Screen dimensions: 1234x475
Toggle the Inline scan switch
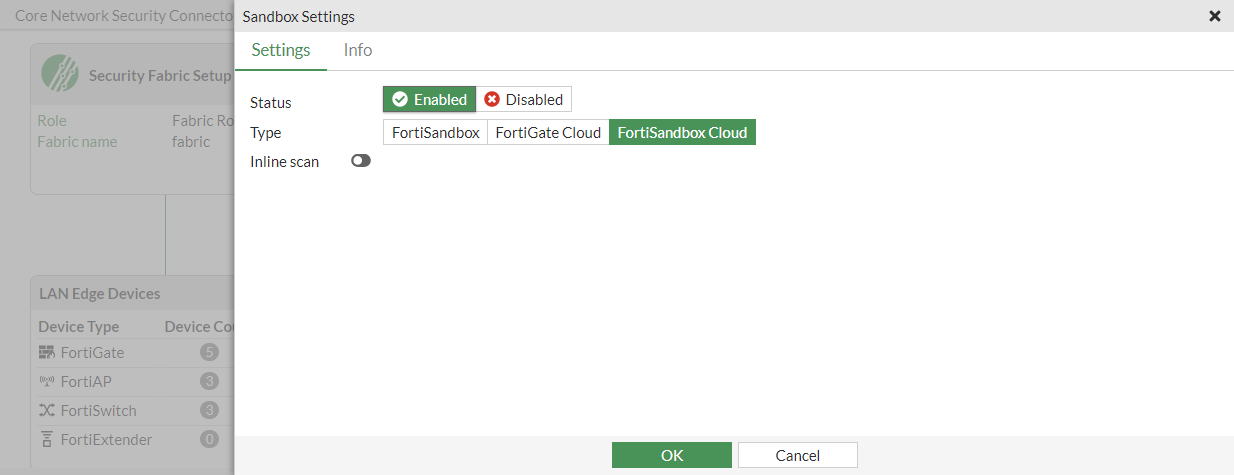(361, 161)
